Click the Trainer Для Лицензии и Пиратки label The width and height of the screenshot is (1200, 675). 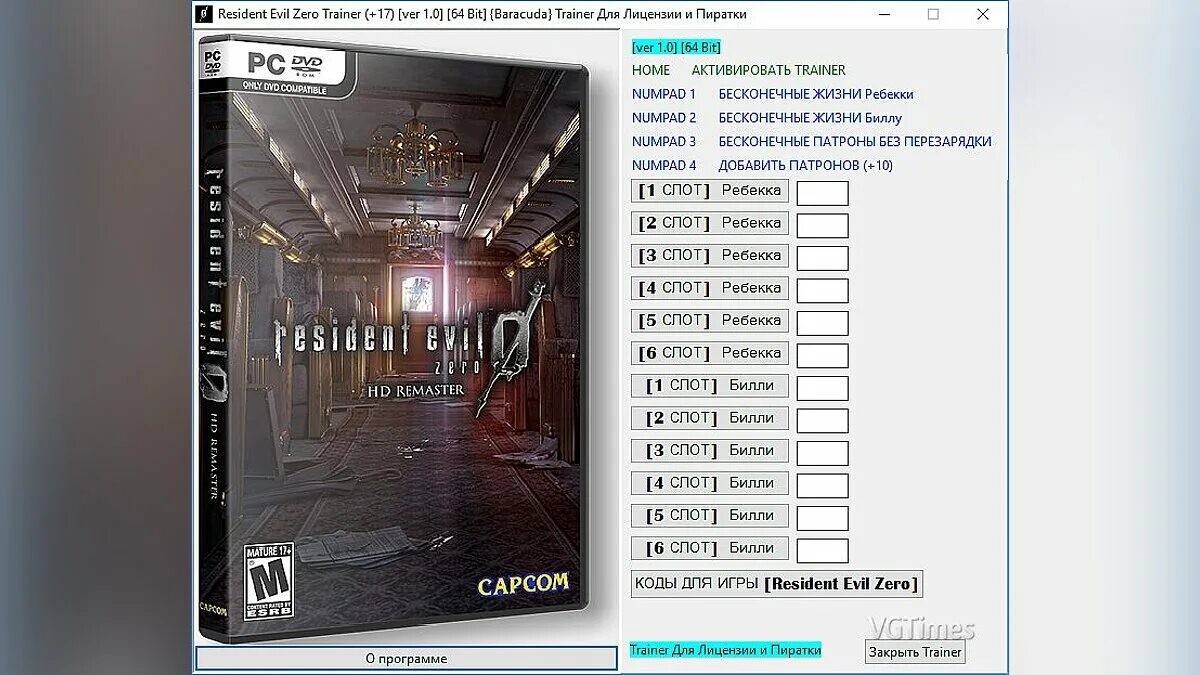pos(725,650)
